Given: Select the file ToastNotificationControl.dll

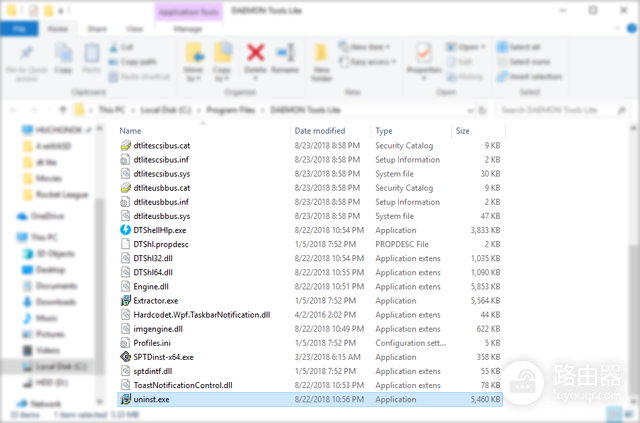Looking at the screenshot, I should [183, 385].
